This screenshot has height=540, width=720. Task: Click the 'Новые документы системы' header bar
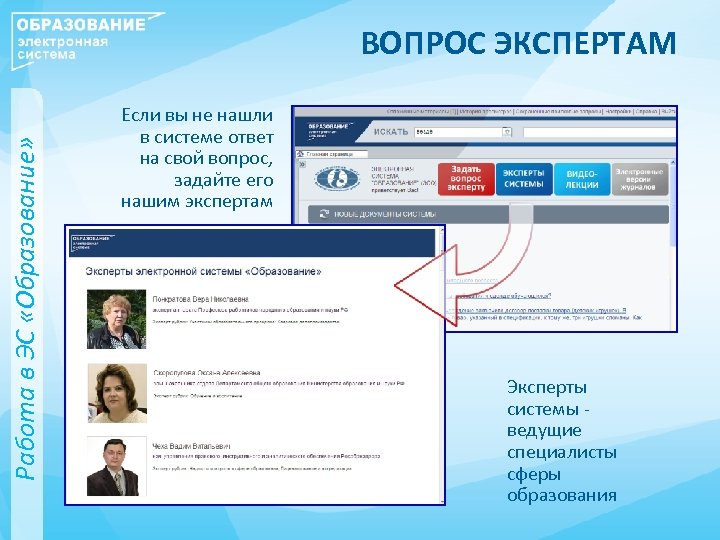coord(488,214)
